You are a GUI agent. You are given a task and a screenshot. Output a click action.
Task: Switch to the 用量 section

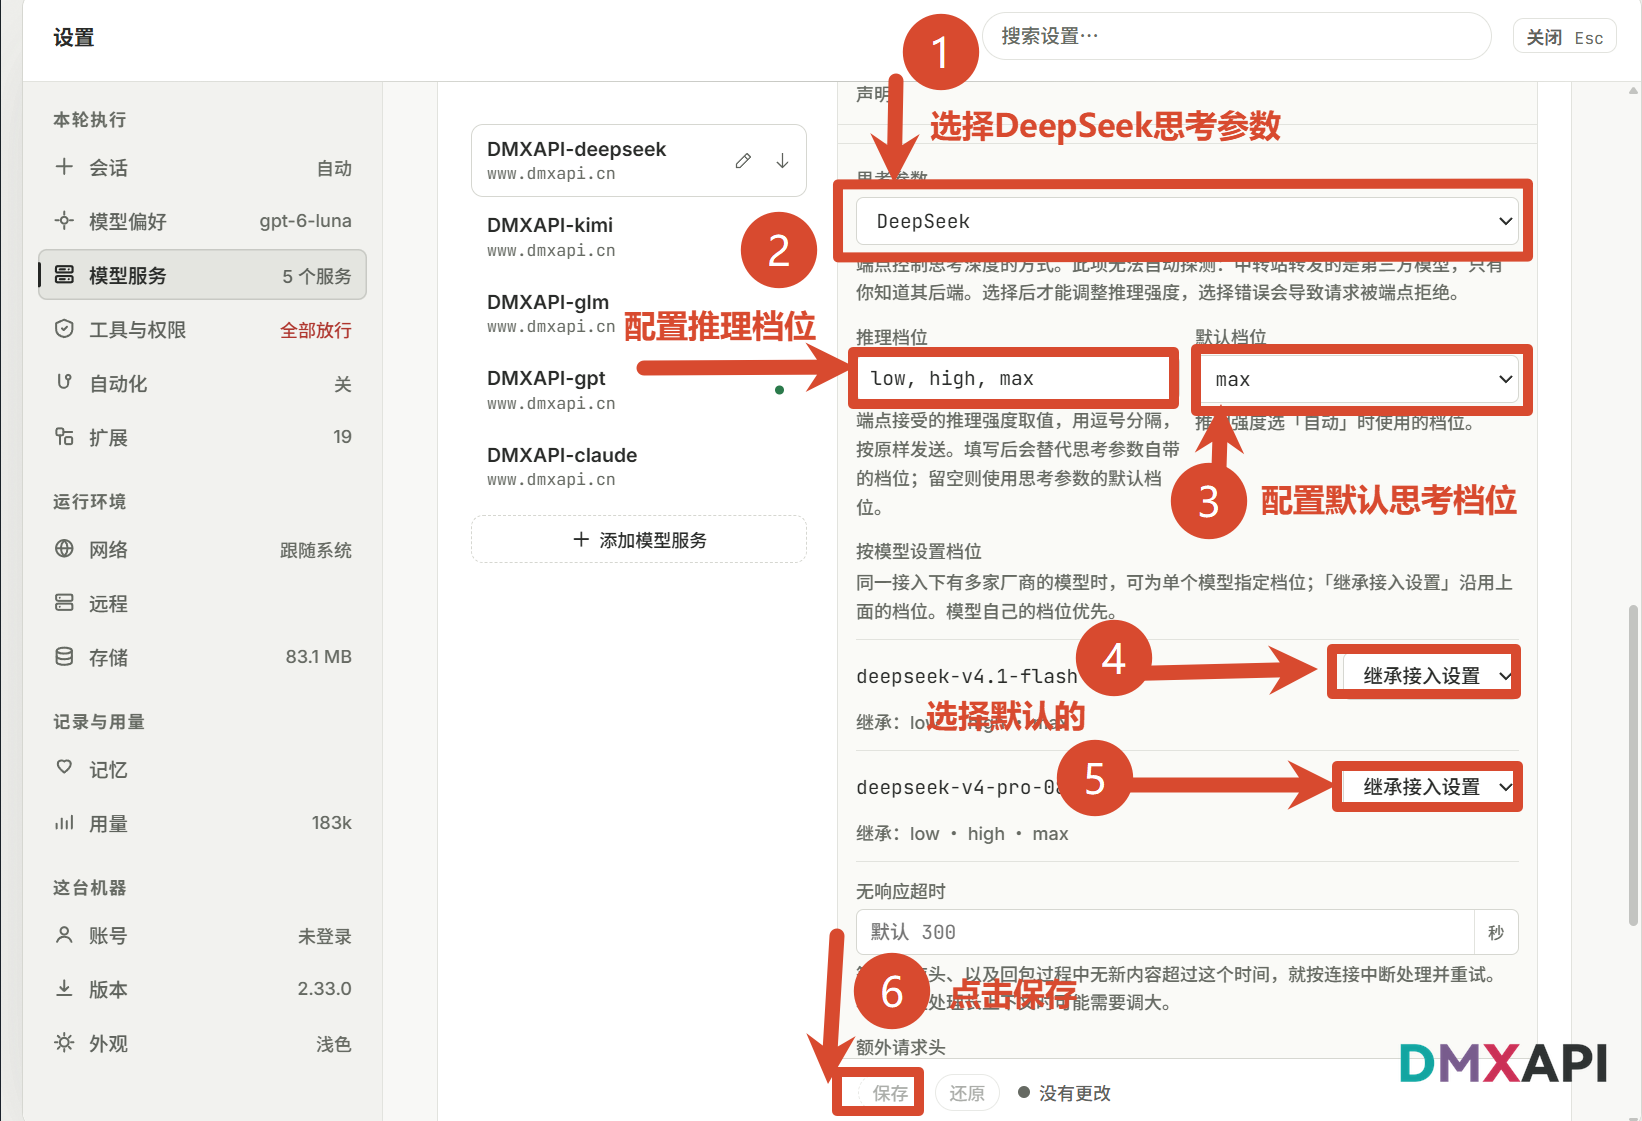(203, 823)
